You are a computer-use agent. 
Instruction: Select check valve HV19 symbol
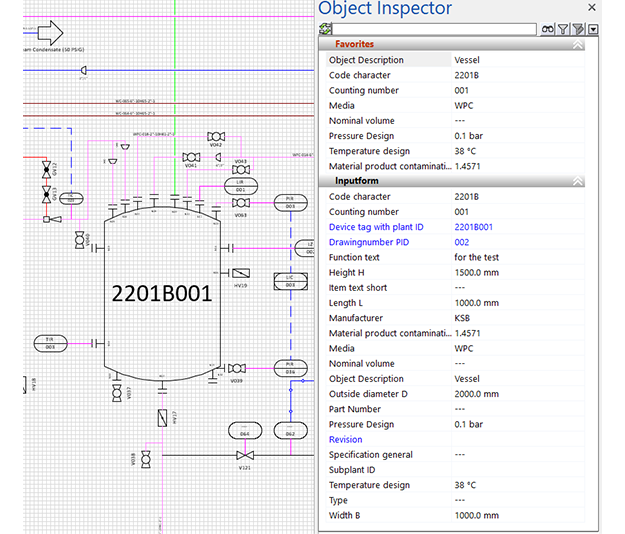tap(241, 273)
